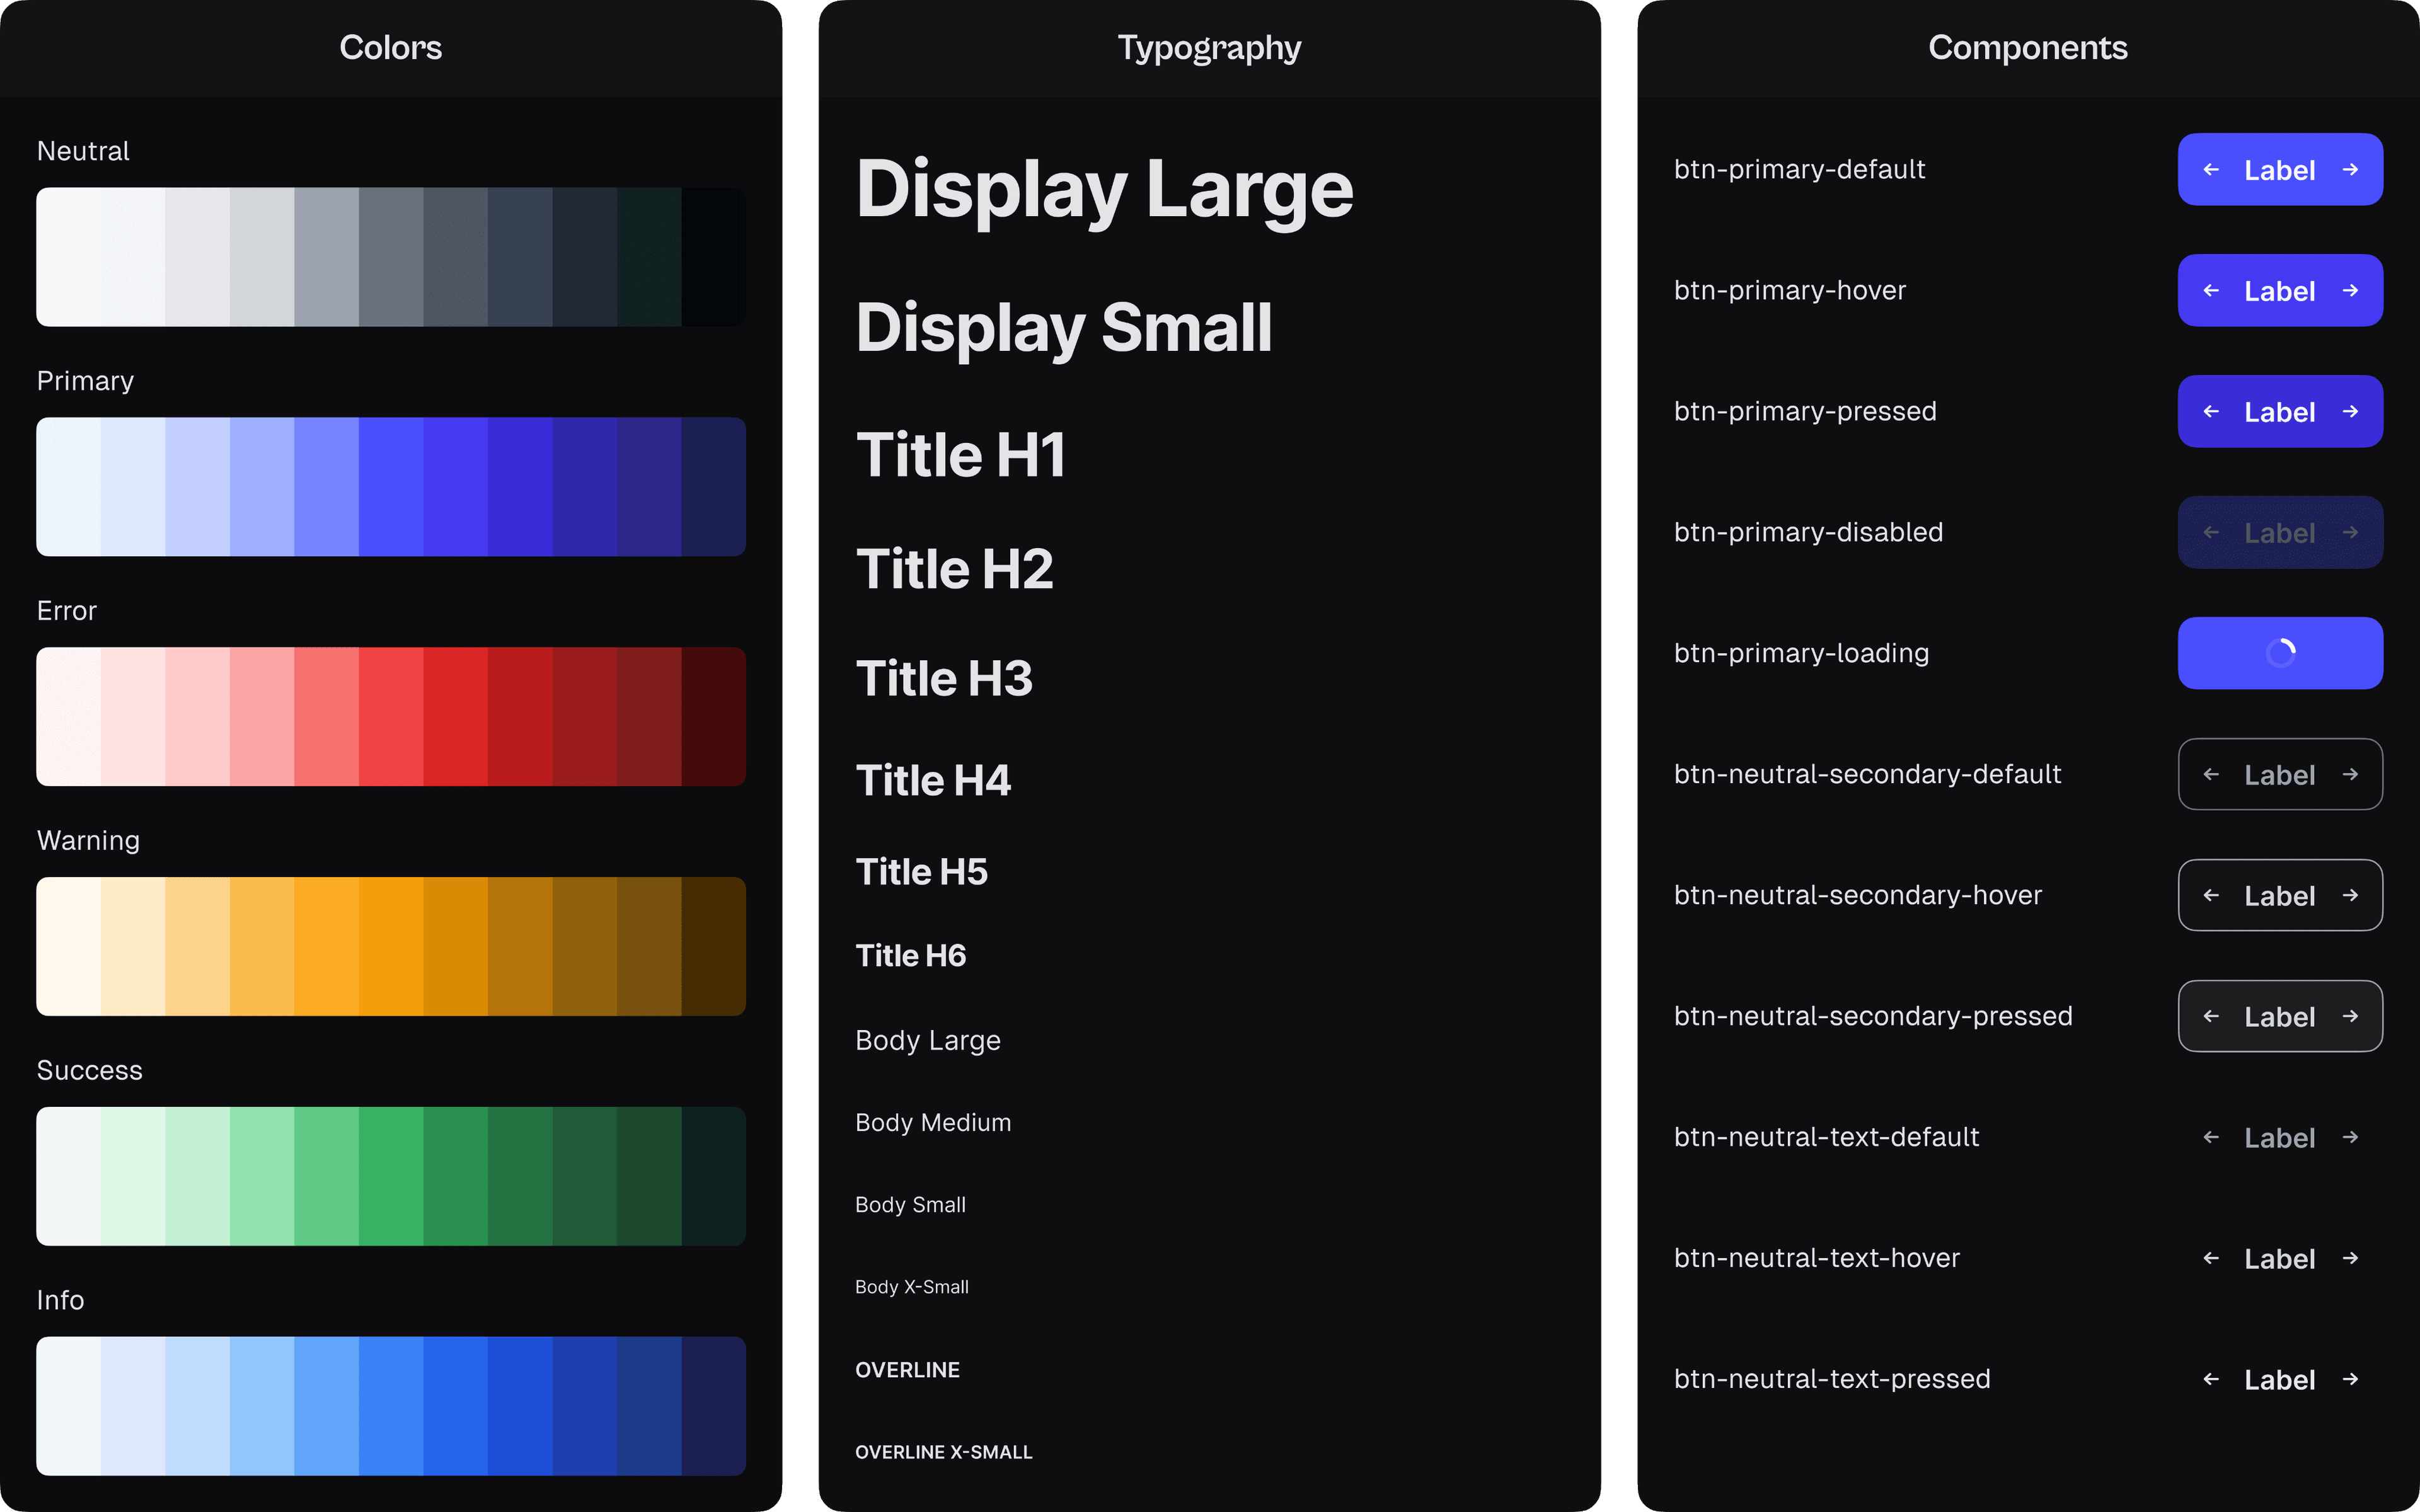Click the OVERLINE X-SMALL text sample
The width and height of the screenshot is (2420, 1512).
(x=944, y=1452)
